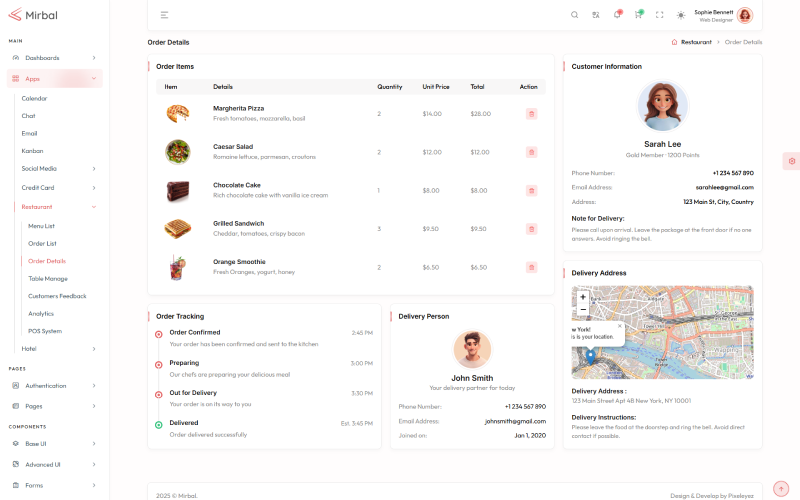Expand the Dashboards sidebar section
This screenshot has width=800, height=500.
(54, 58)
